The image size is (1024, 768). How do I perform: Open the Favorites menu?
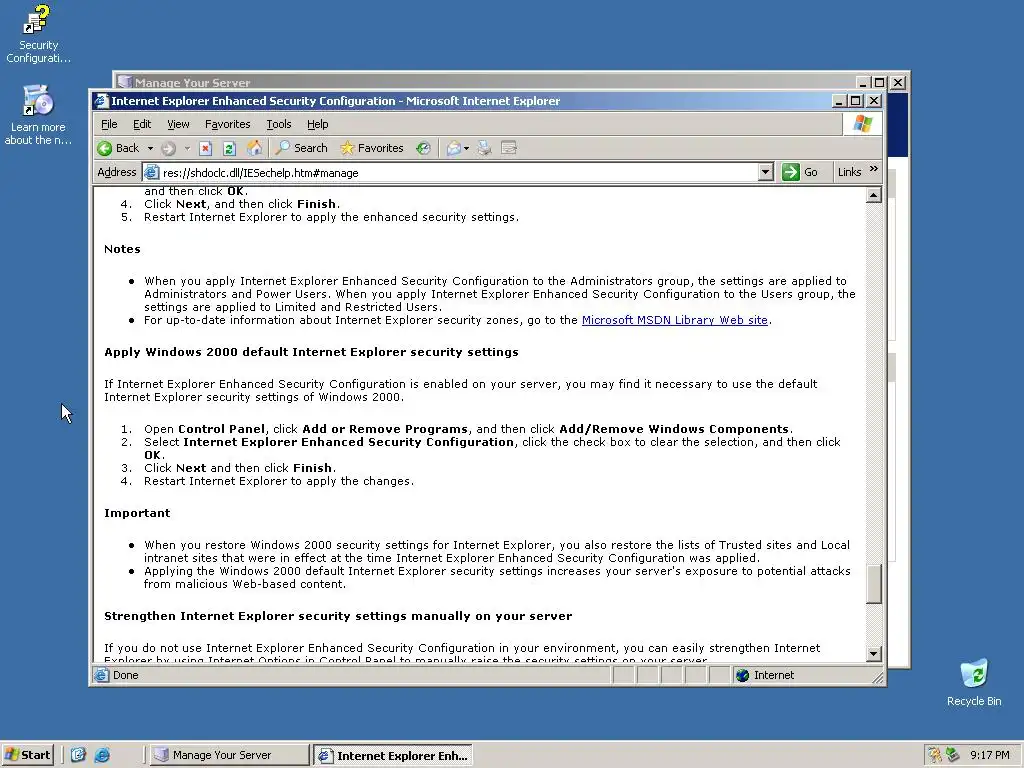point(227,124)
